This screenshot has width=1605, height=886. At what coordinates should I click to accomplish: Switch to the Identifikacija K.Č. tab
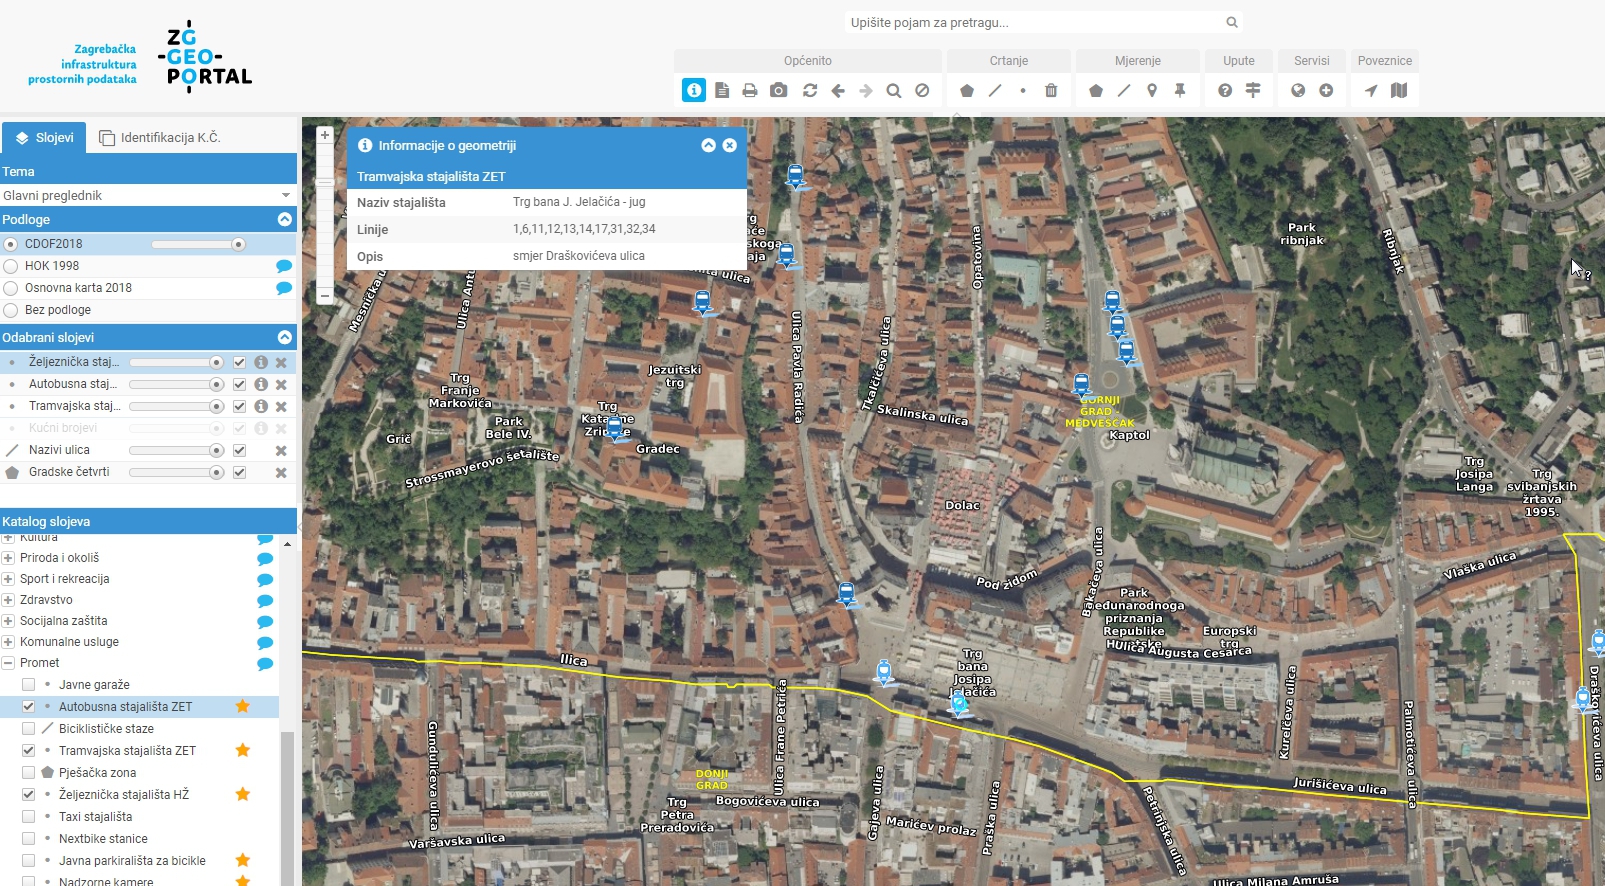coord(160,138)
